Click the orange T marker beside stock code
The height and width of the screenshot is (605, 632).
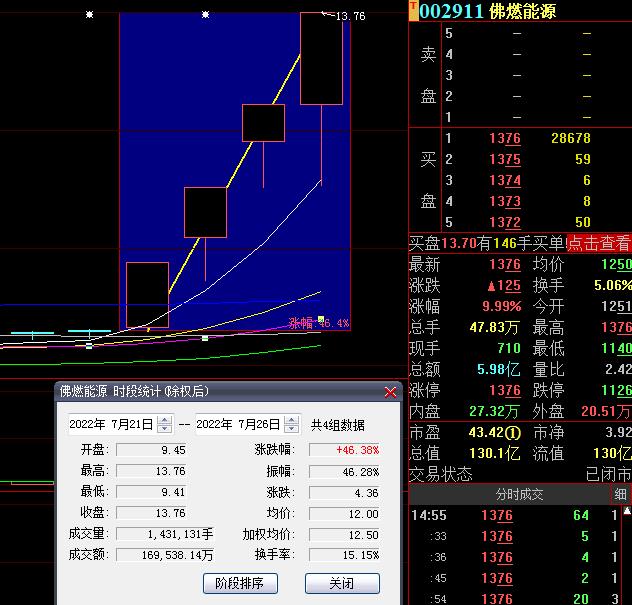[x=414, y=6]
